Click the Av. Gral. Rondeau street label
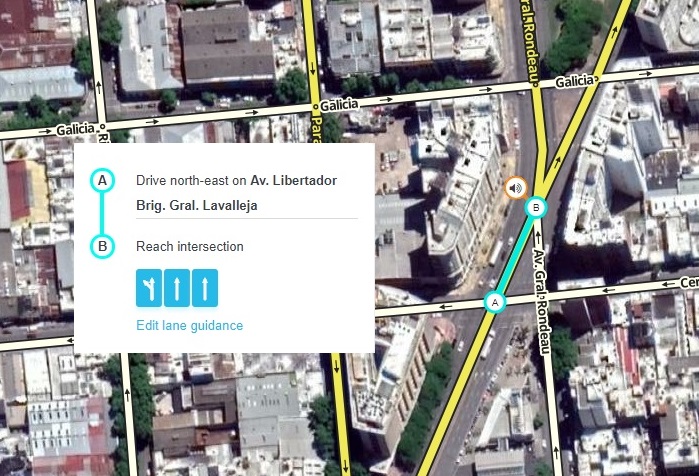The image size is (699, 476). [542, 302]
